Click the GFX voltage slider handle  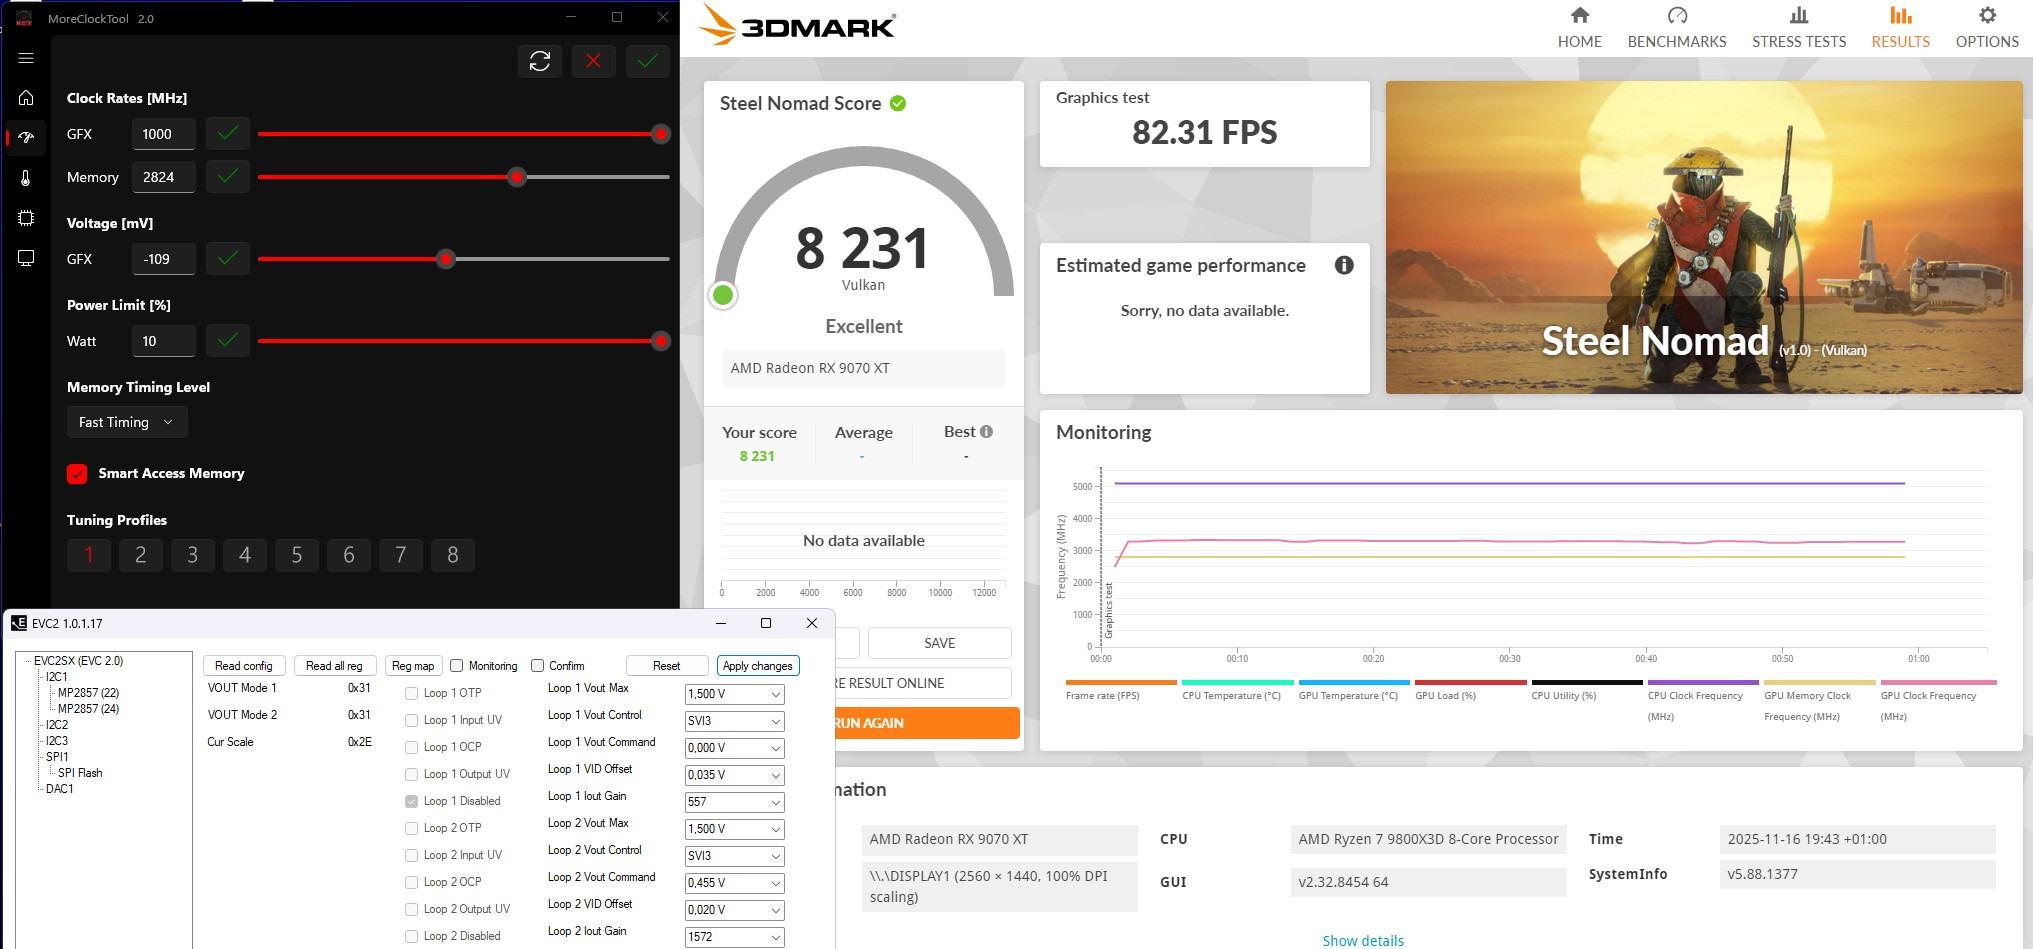447,259
